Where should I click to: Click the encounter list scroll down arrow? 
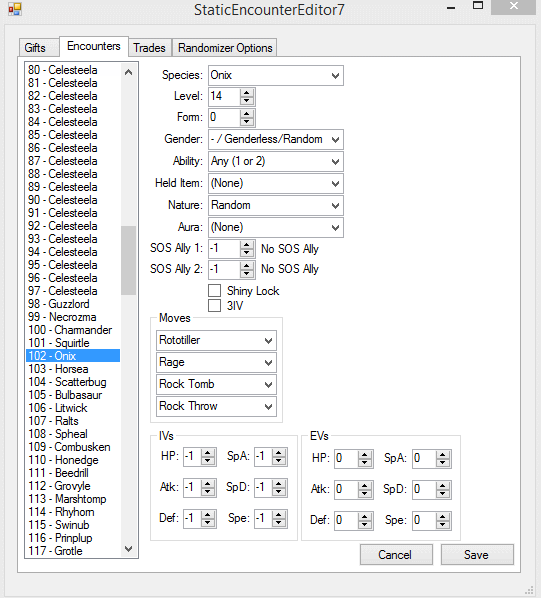[x=128, y=549]
